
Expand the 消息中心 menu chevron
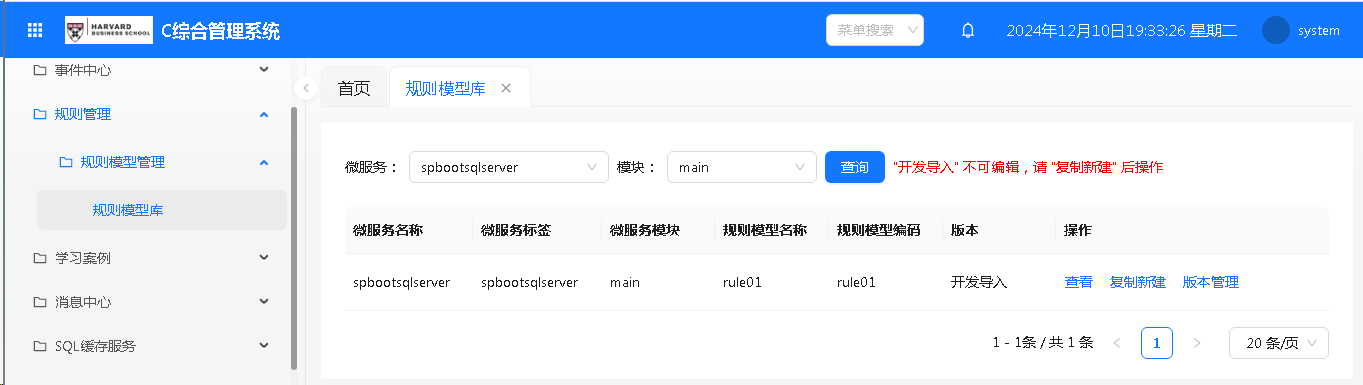[264, 302]
